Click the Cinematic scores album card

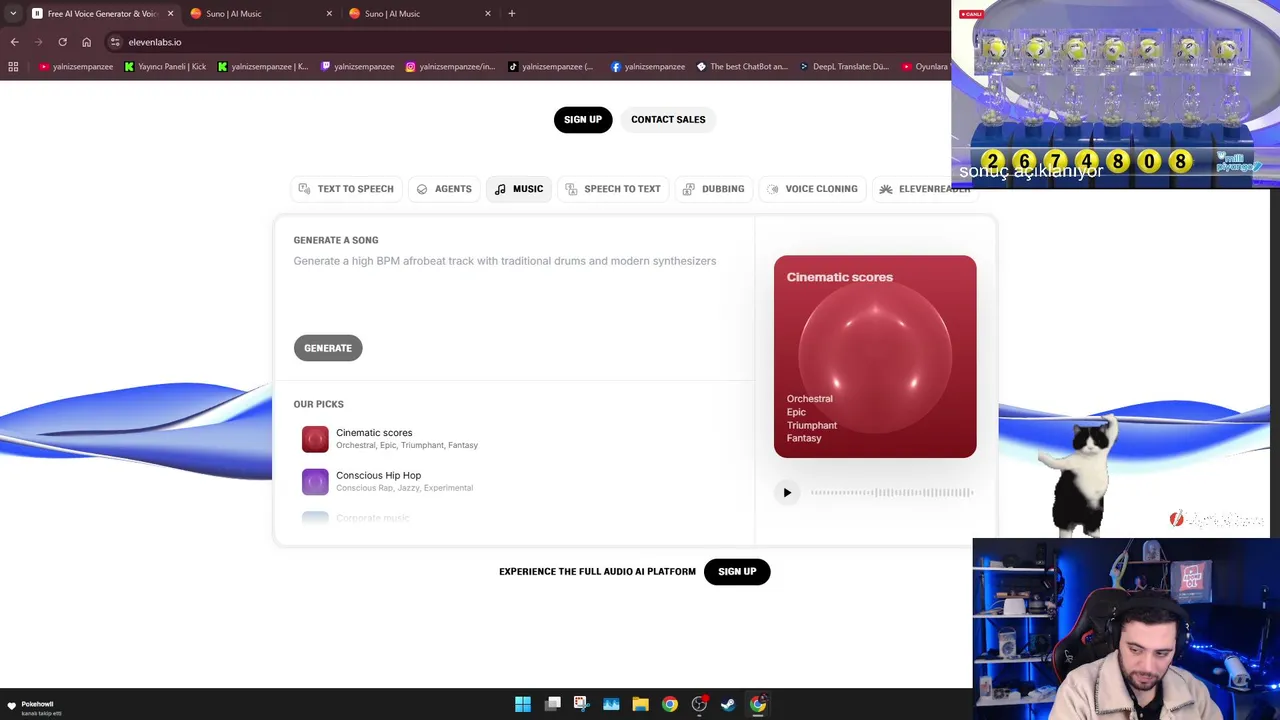click(875, 357)
